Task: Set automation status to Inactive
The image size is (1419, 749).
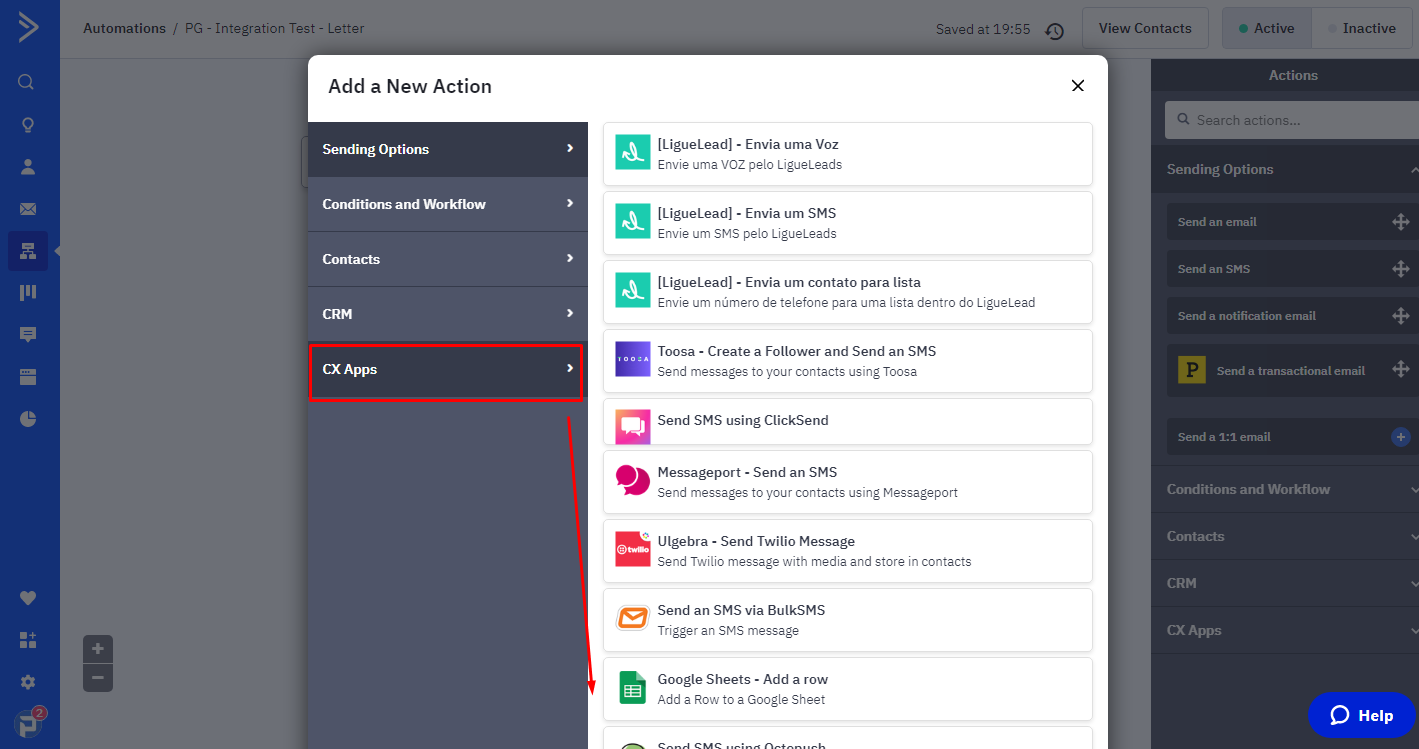Action: pyautogui.click(x=1360, y=29)
